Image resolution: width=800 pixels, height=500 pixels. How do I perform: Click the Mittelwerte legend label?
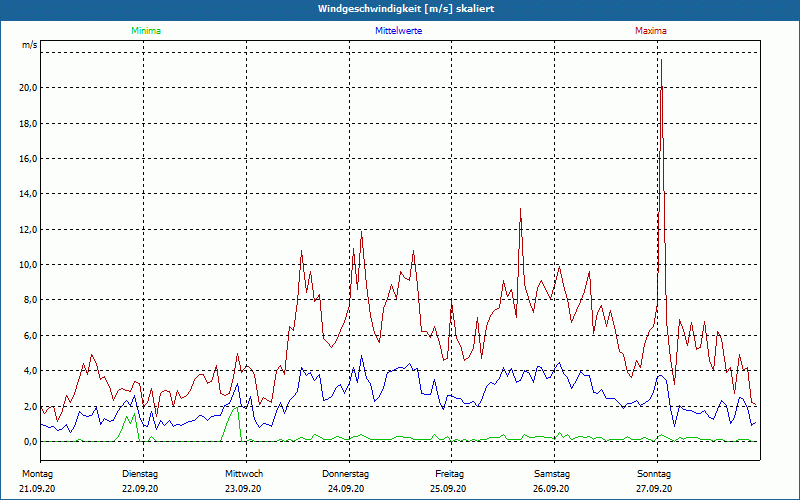[398, 31]
